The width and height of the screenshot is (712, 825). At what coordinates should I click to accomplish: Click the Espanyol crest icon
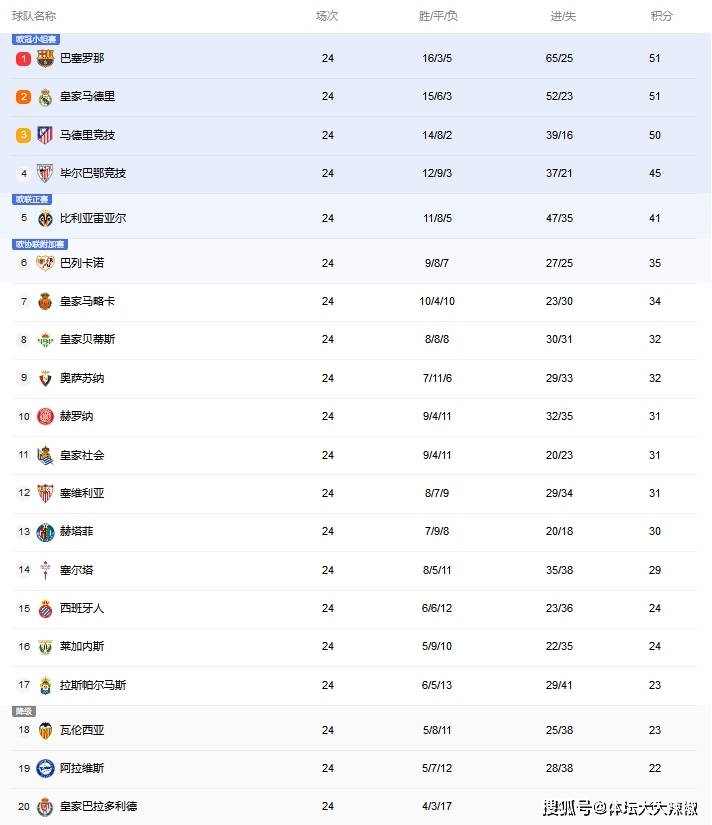(x=45, y=609)
